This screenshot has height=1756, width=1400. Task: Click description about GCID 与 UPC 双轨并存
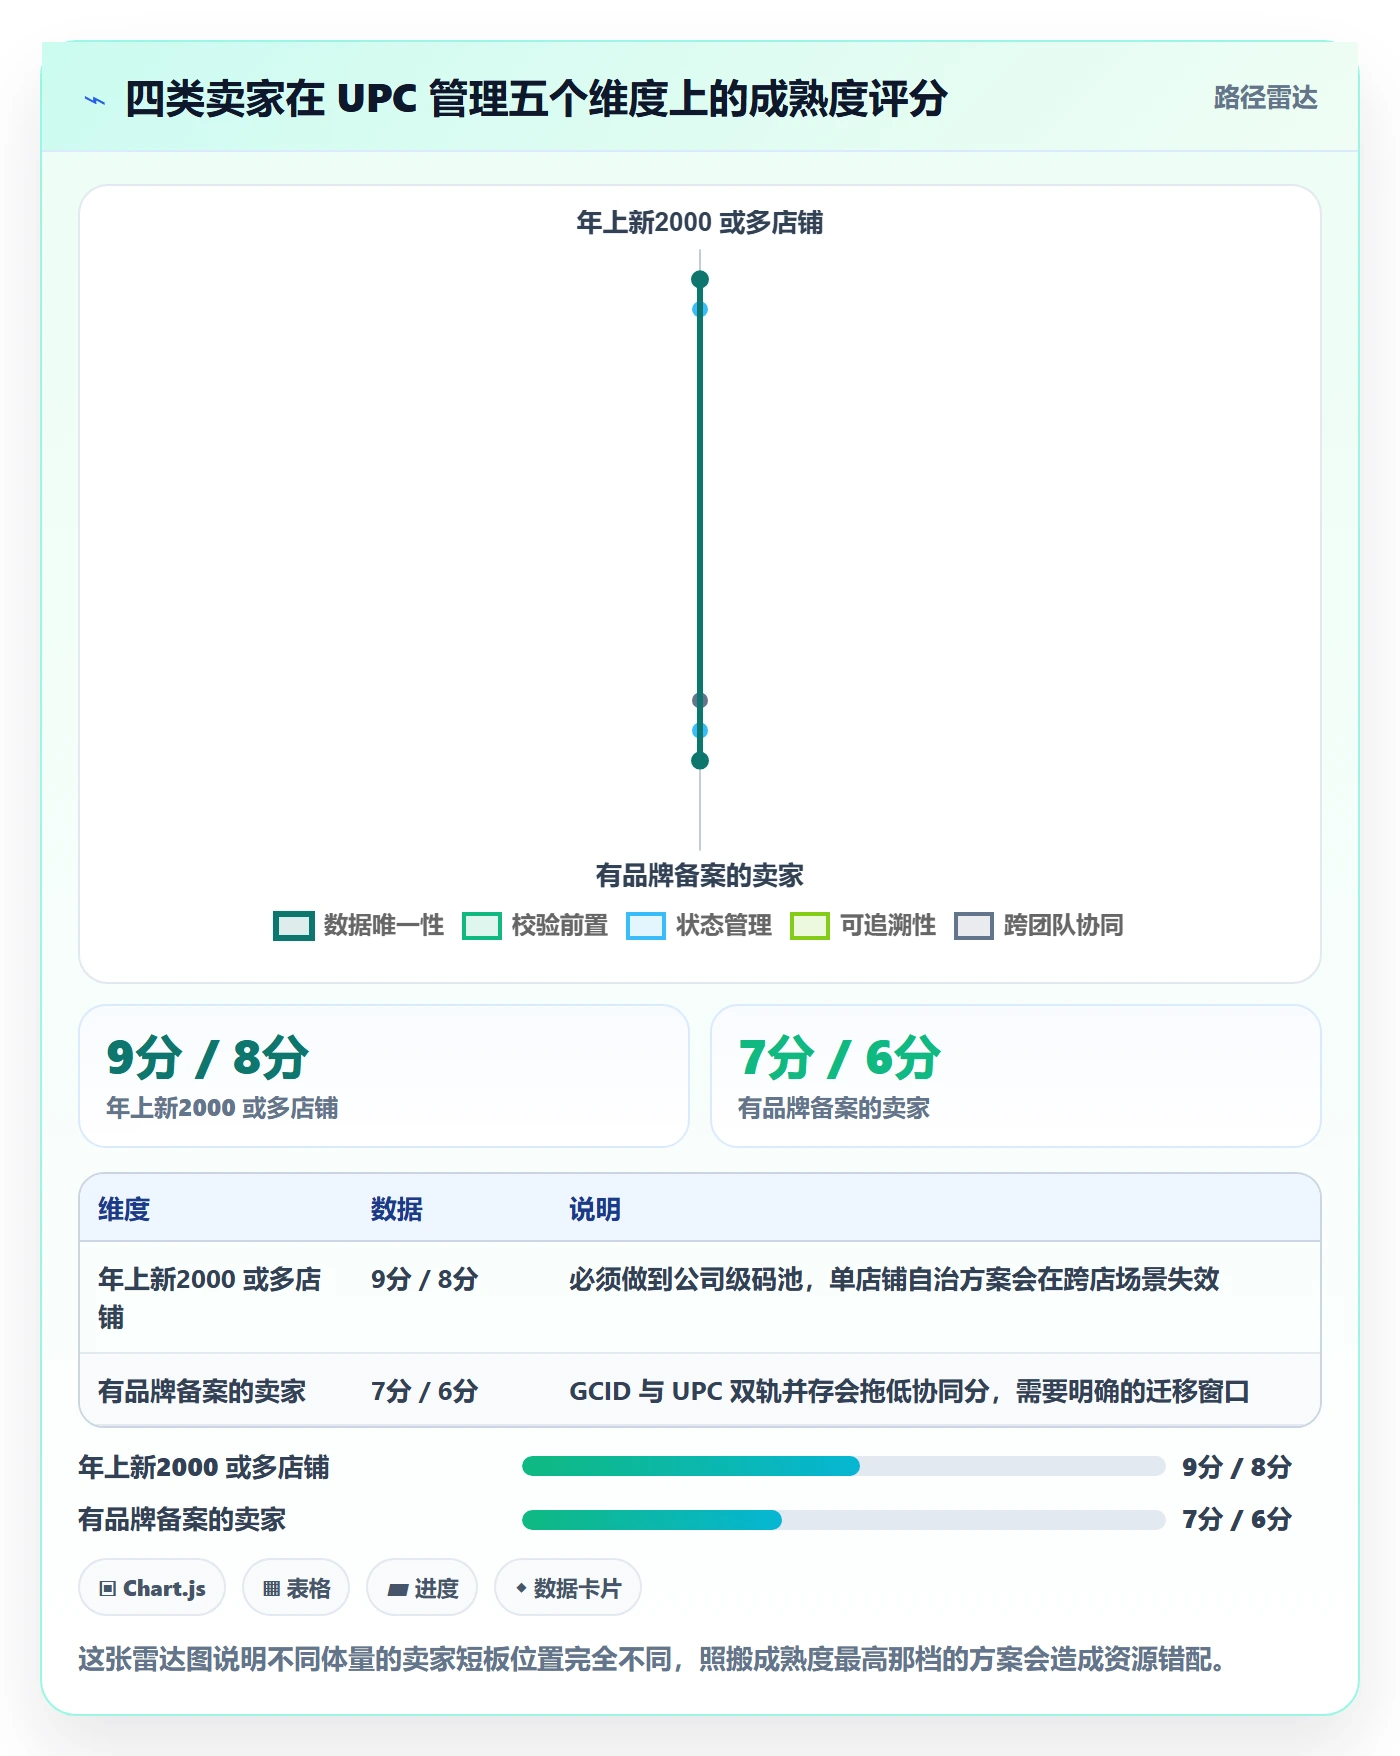[x=909, y=1392]
